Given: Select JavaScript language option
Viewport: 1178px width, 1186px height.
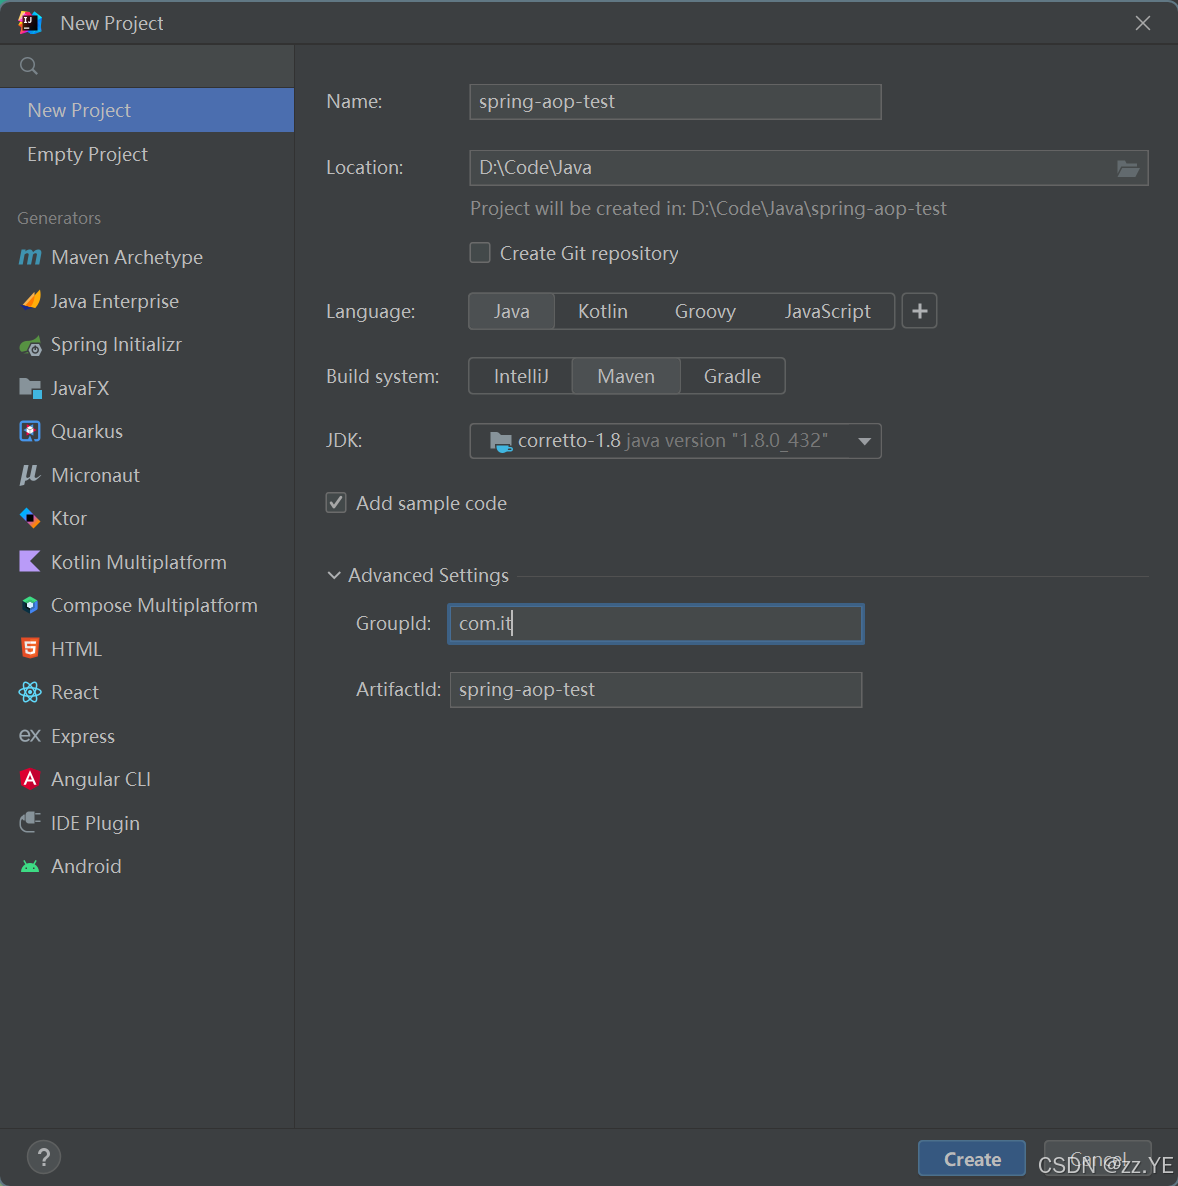Looking at the screenshot, I should tap(827, 311).
